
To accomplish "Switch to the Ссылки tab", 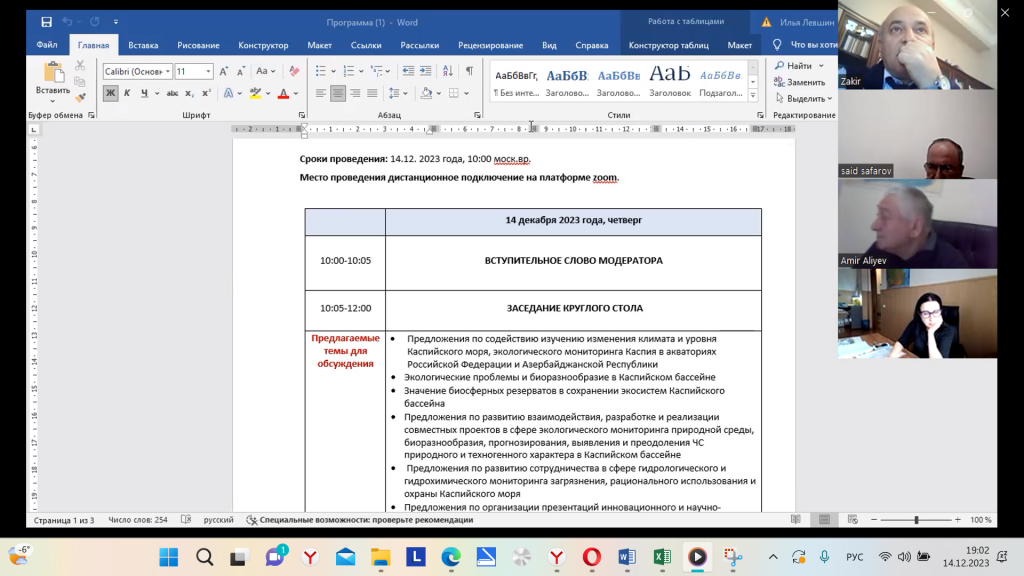I will click(366, 45).
